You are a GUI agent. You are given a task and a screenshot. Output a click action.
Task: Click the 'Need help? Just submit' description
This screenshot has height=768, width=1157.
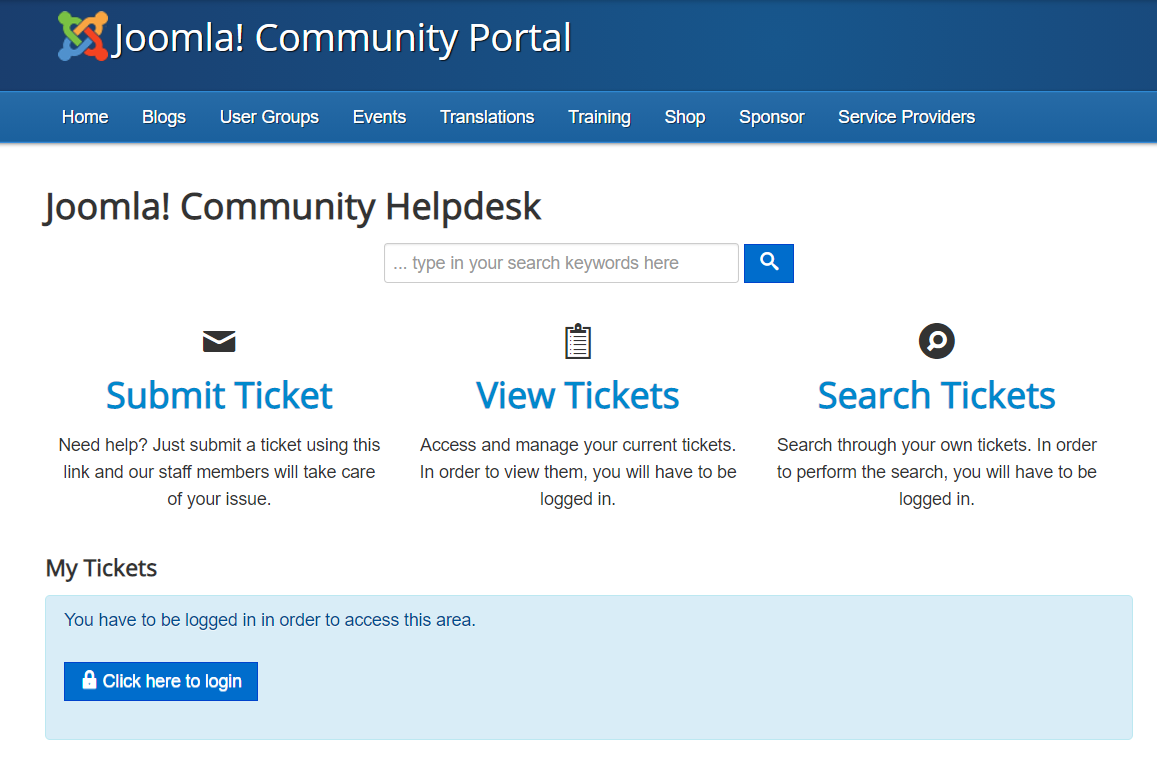click(x=219, y=472)
